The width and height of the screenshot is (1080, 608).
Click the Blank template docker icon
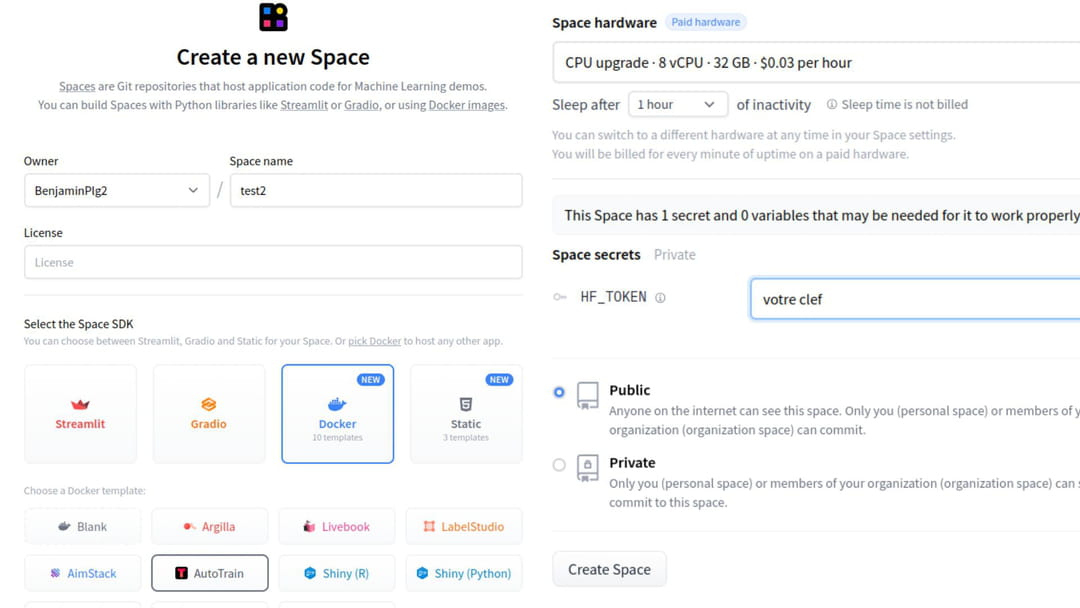pos(64,526)
